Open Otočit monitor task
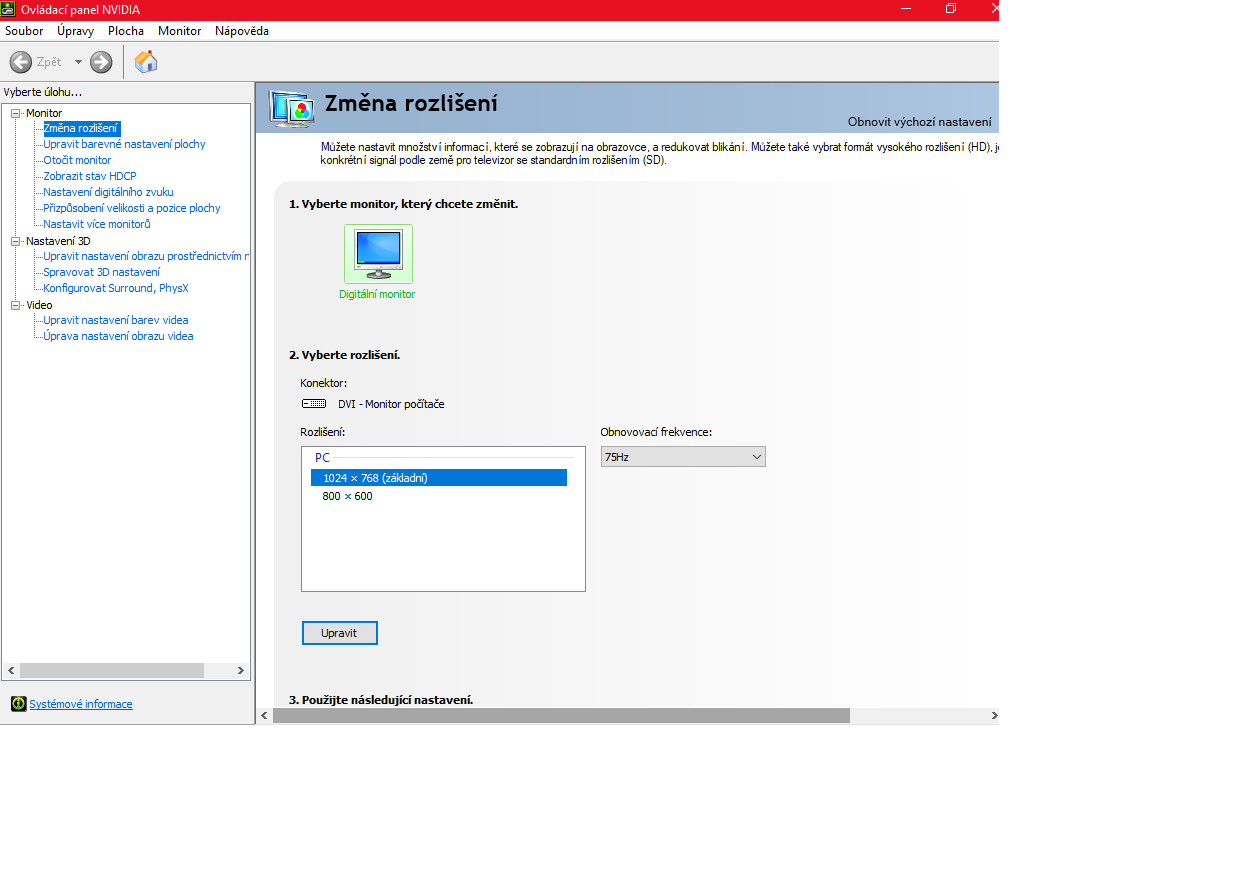Viewport: 1259px width, 869px height. point(77,160)
